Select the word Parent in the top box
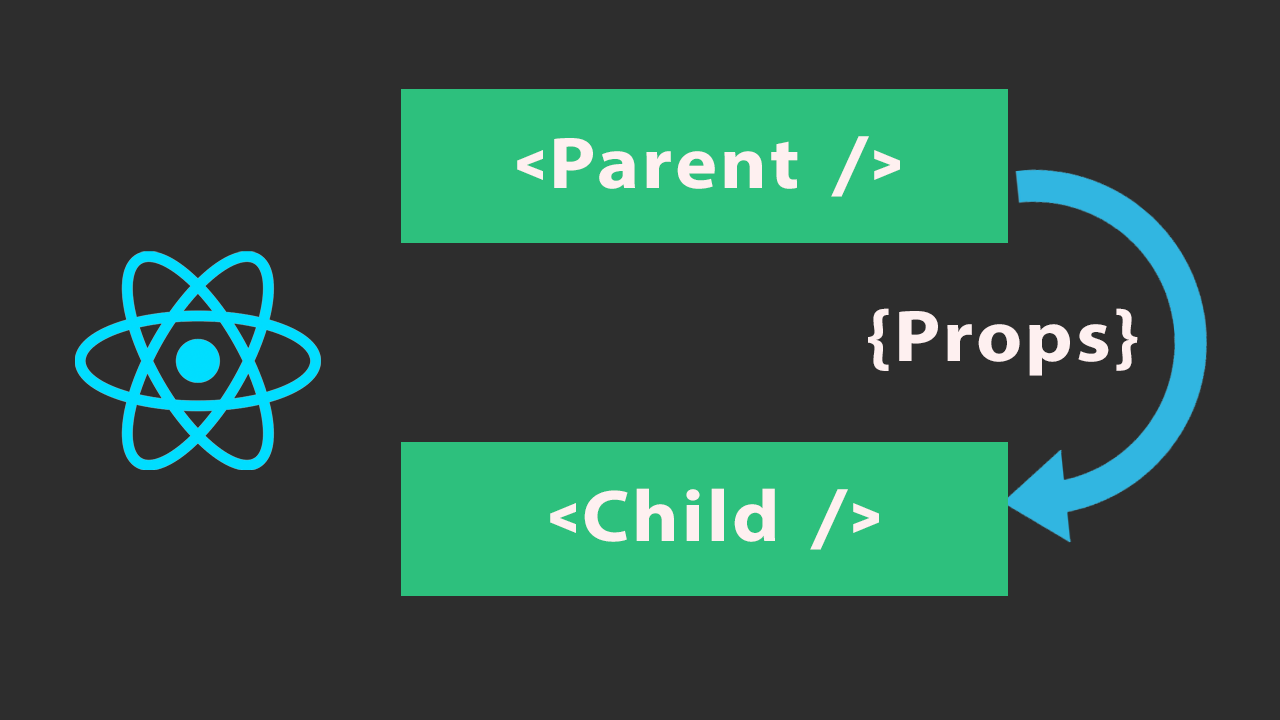This screenshot has height=720, width=1280. (x=675, y=166)
